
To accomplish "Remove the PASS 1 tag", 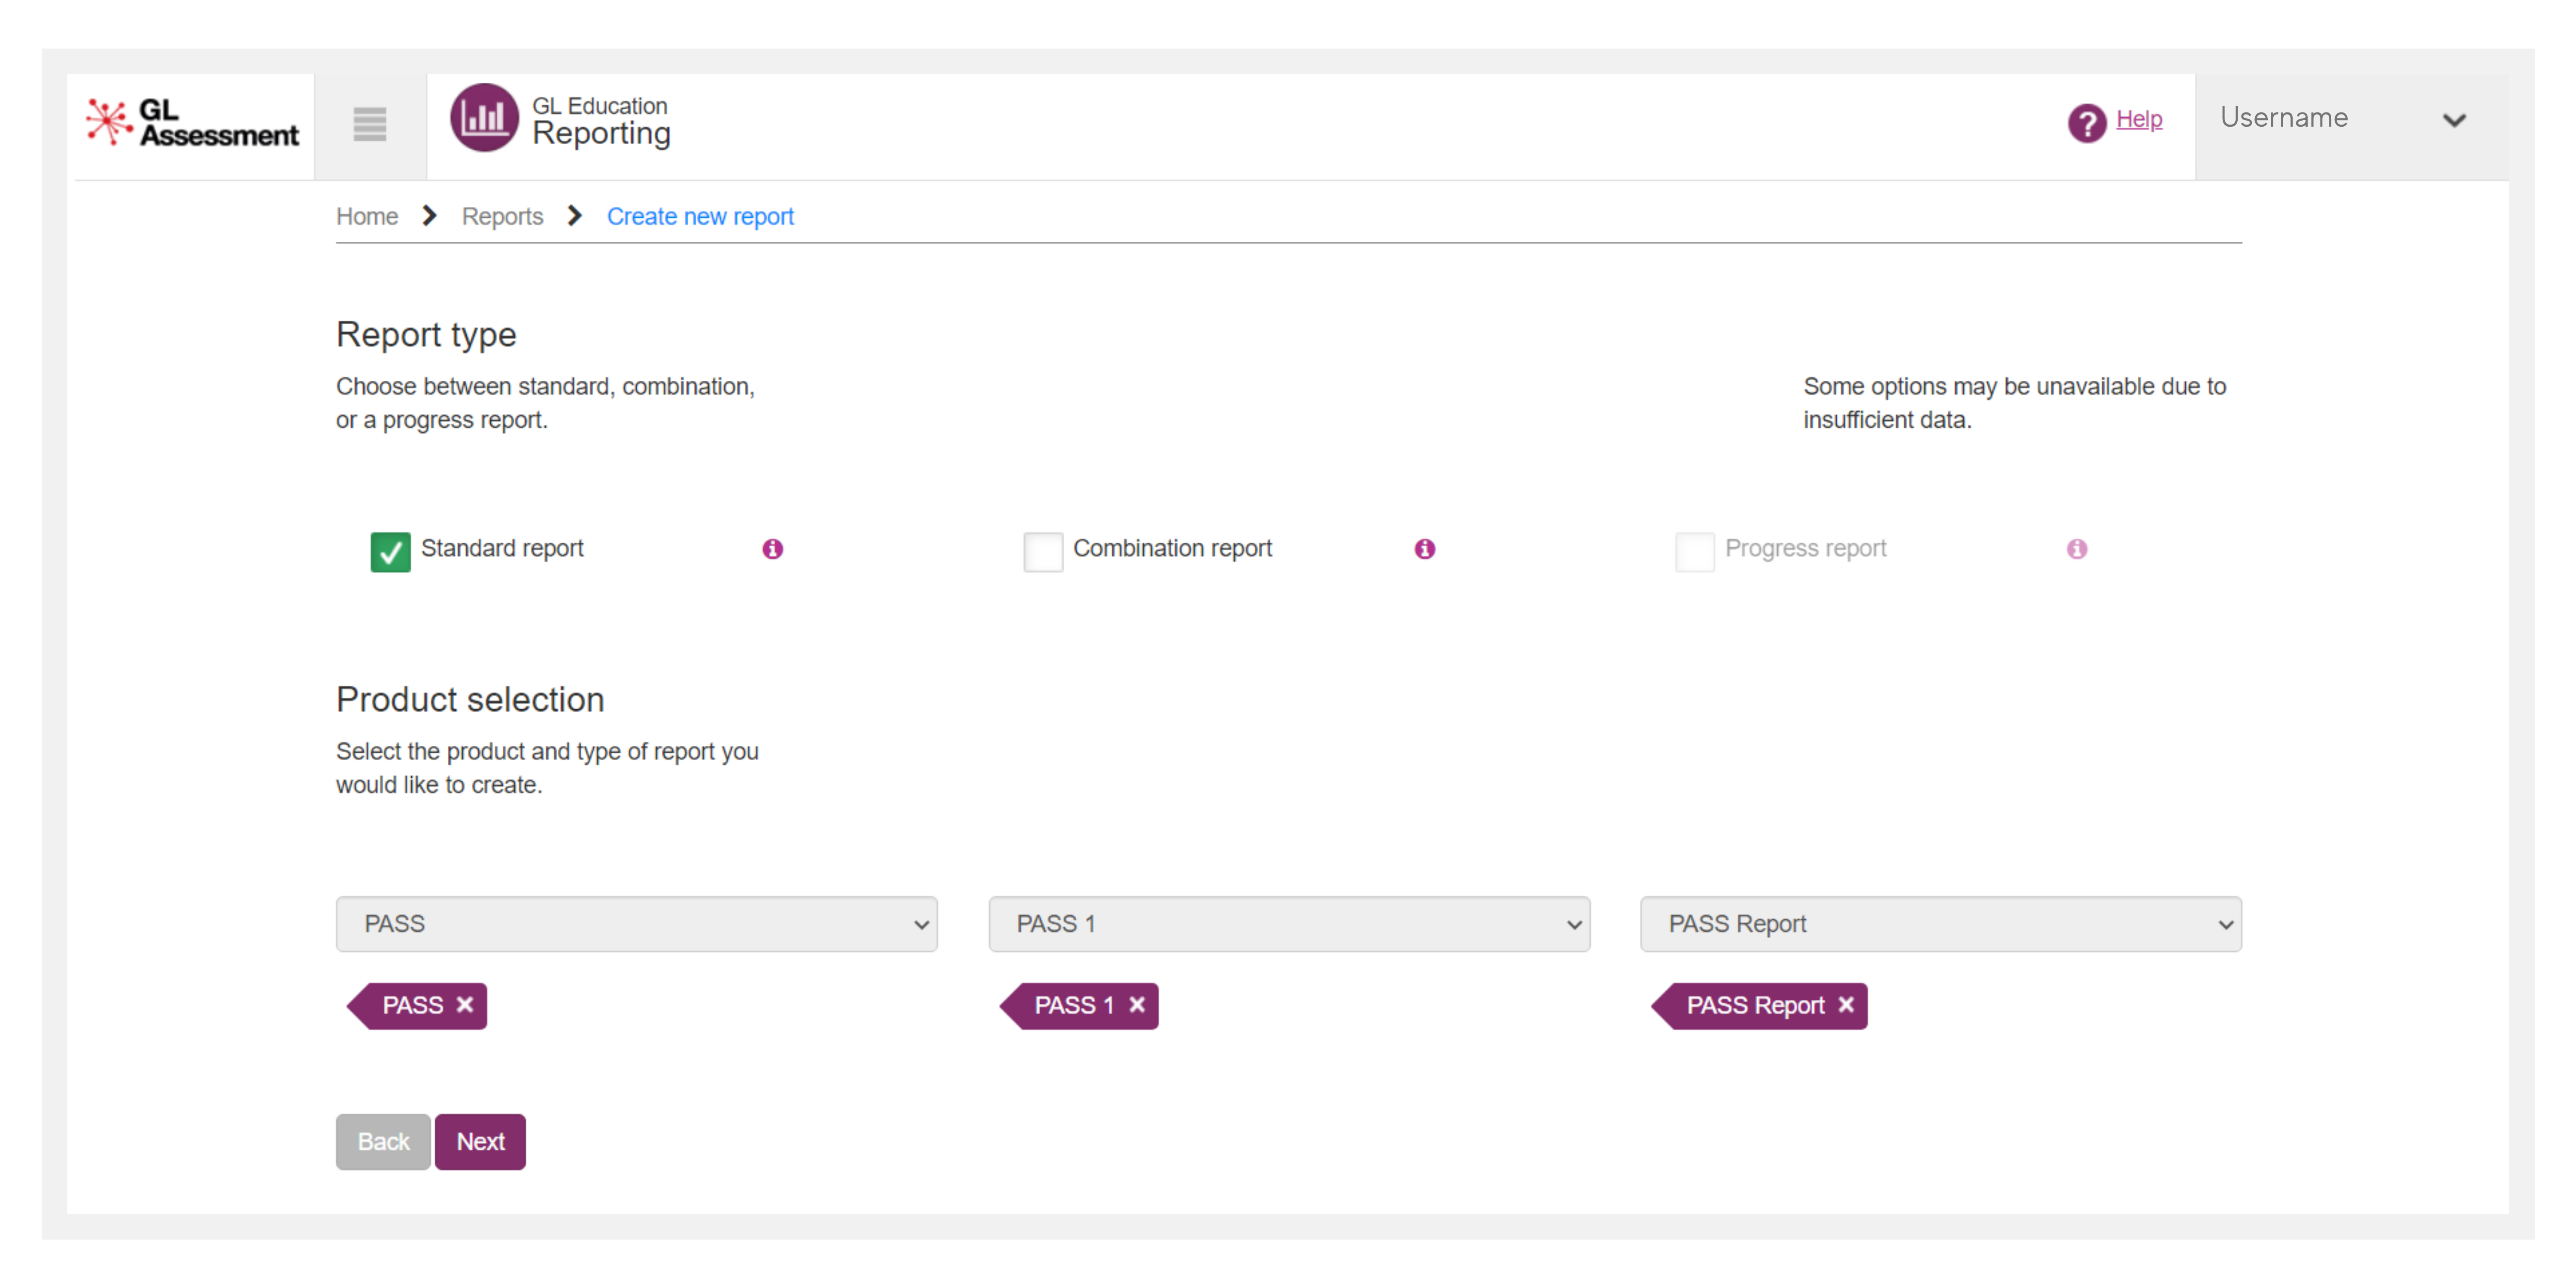I will [1136, 1004].
